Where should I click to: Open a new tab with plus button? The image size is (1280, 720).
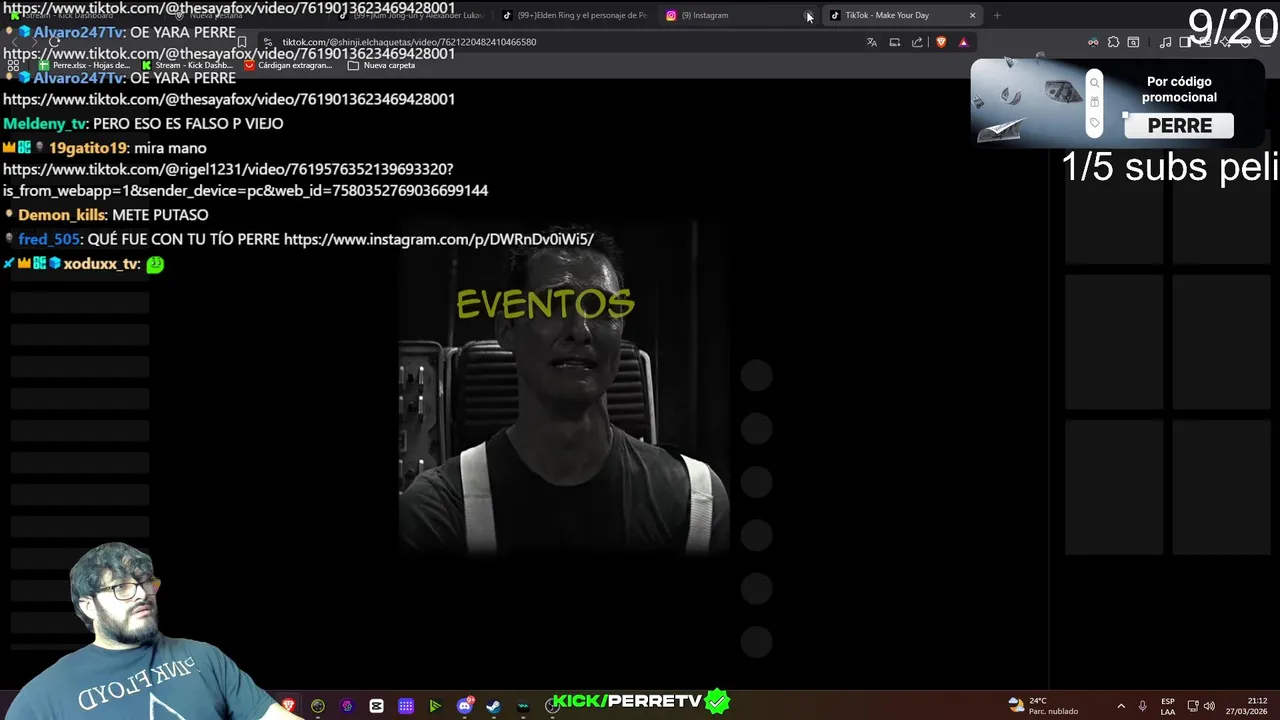[x=997, y=15]
